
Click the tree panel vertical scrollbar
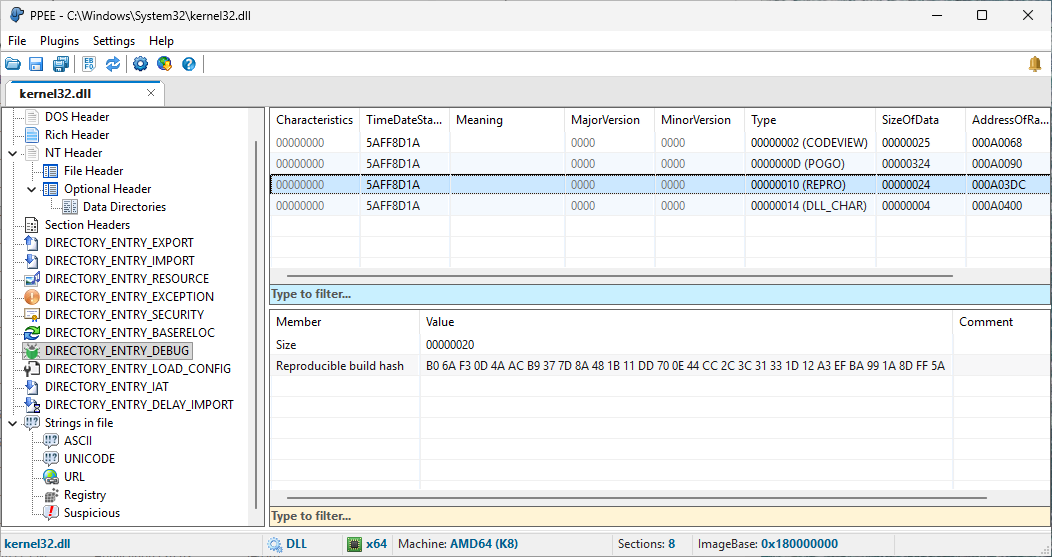click(x=257, y=325)
